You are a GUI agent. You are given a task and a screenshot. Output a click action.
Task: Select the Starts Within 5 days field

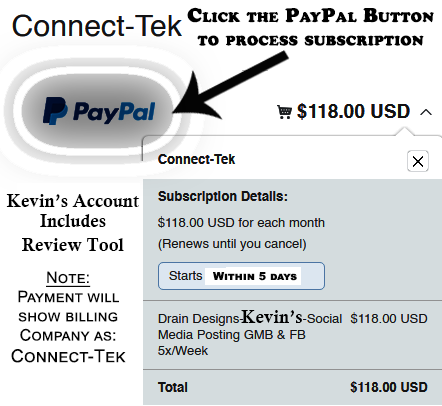tap(241, 276)
